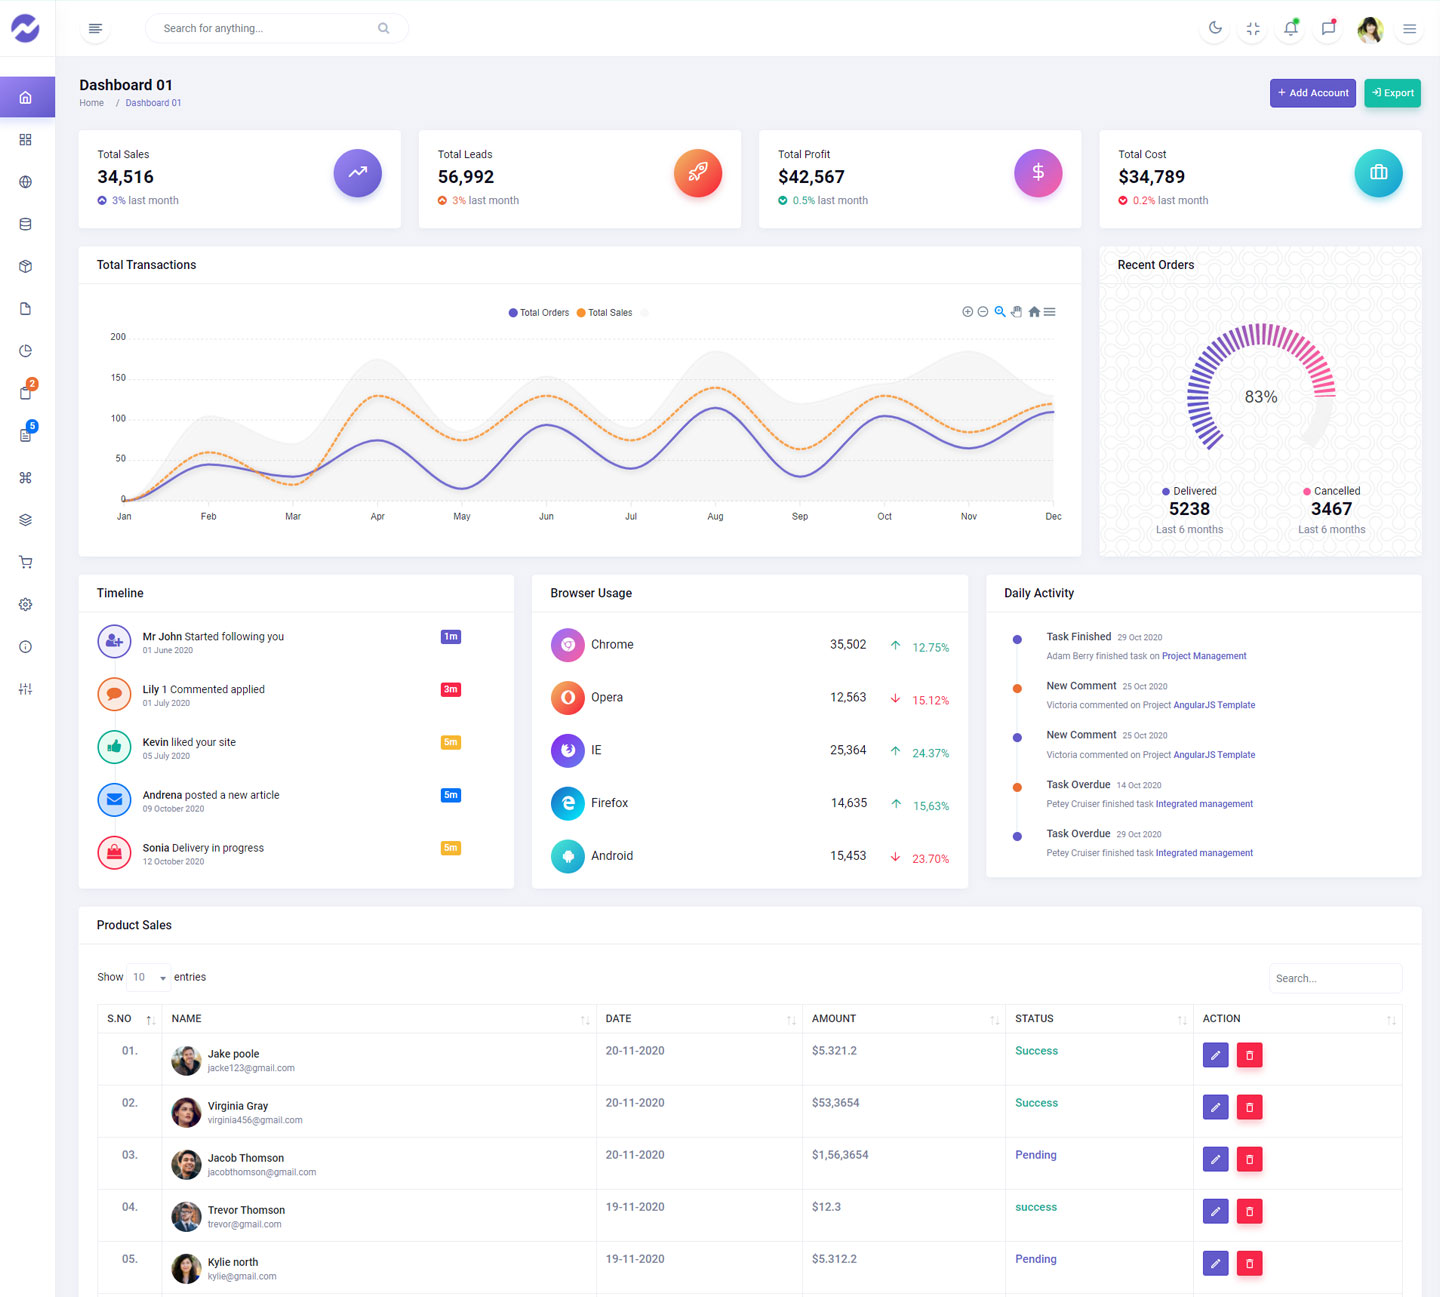
Task: Toggle dark mode moon icon
Action: (x=1215, y=28)
